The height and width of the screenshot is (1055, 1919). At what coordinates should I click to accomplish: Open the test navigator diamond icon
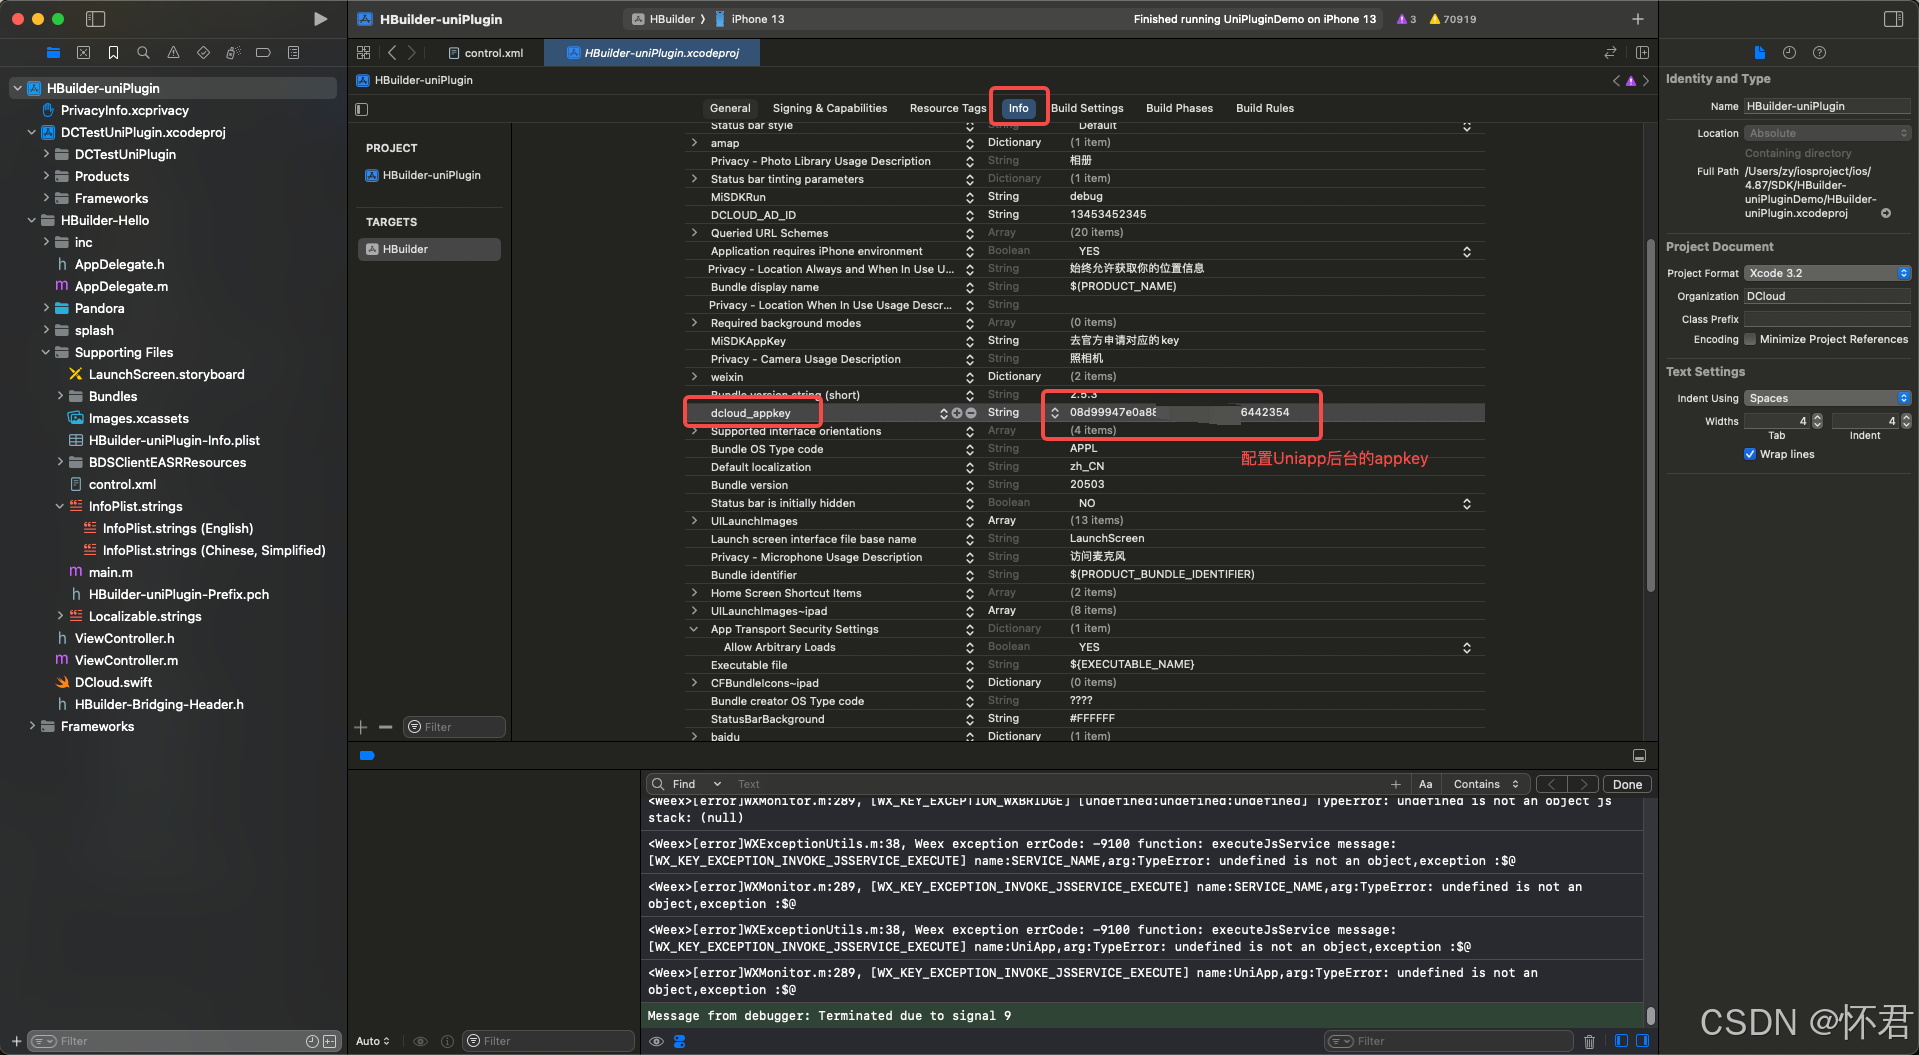(x=203, y=52)
